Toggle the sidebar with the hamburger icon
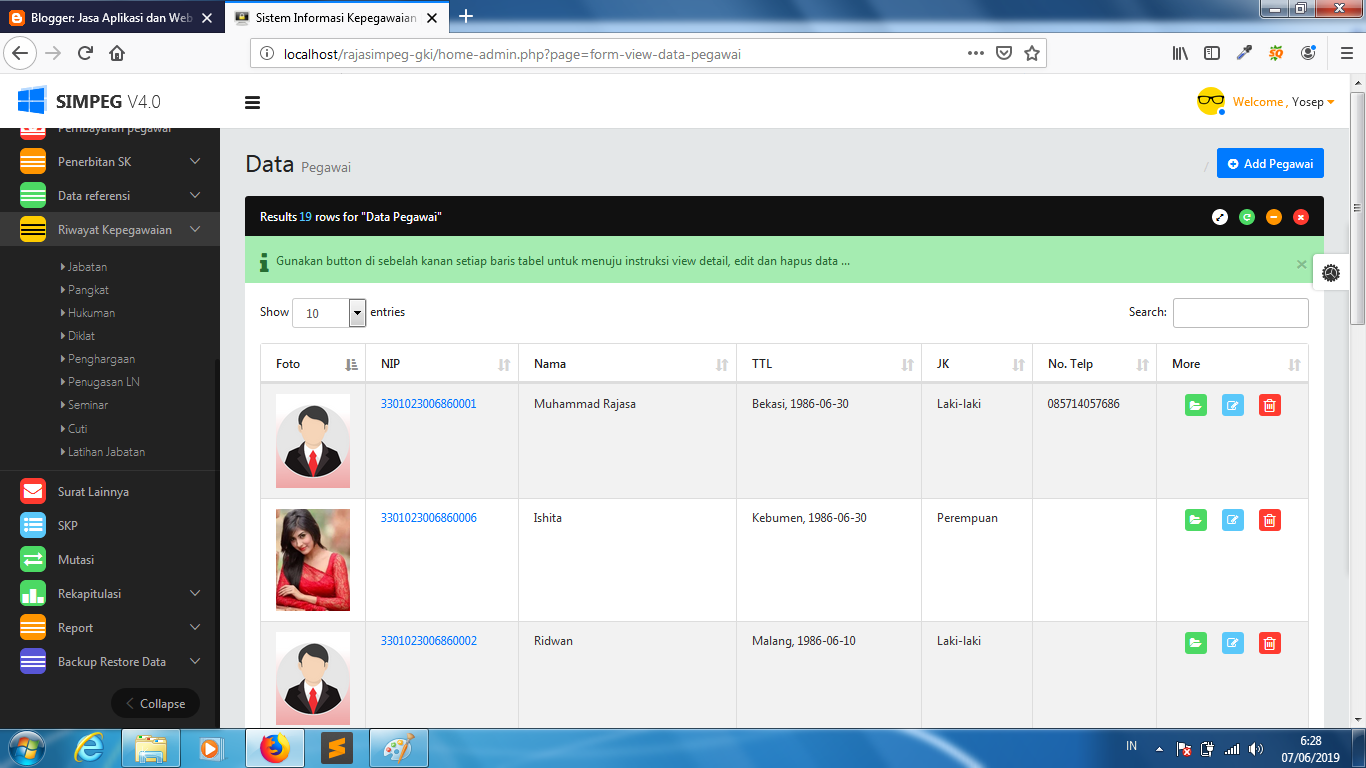The image size is (1366, 768). point(252,102)
